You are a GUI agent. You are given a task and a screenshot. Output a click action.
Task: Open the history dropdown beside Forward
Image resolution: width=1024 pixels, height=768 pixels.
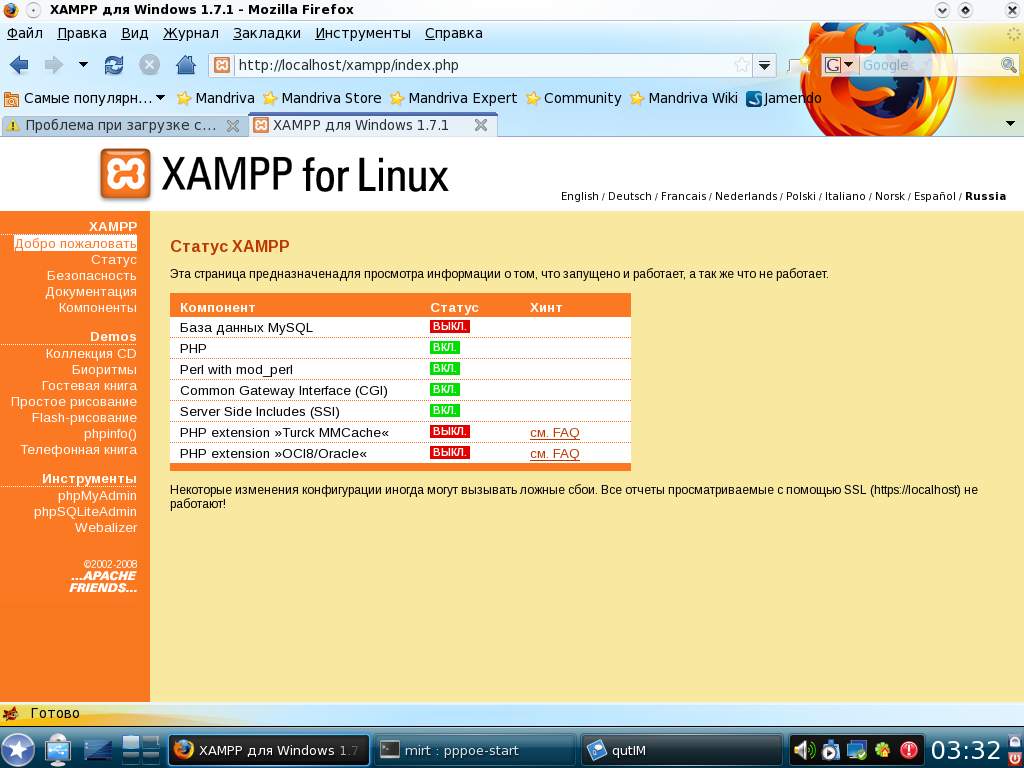83,65
